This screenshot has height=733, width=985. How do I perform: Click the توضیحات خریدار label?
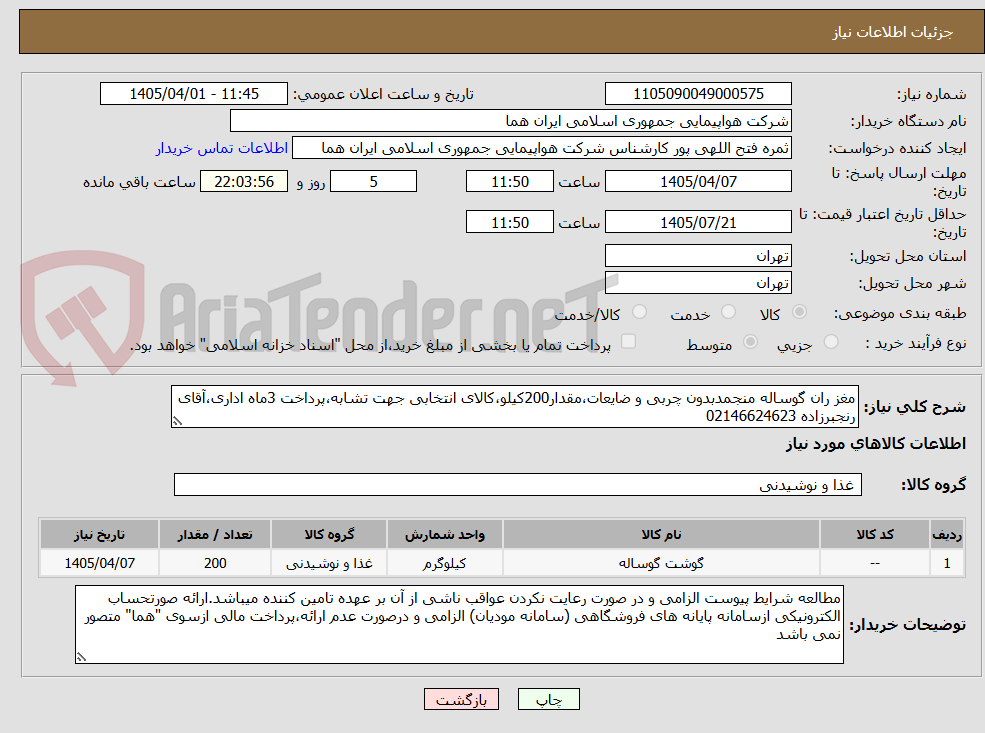point(907,625)
